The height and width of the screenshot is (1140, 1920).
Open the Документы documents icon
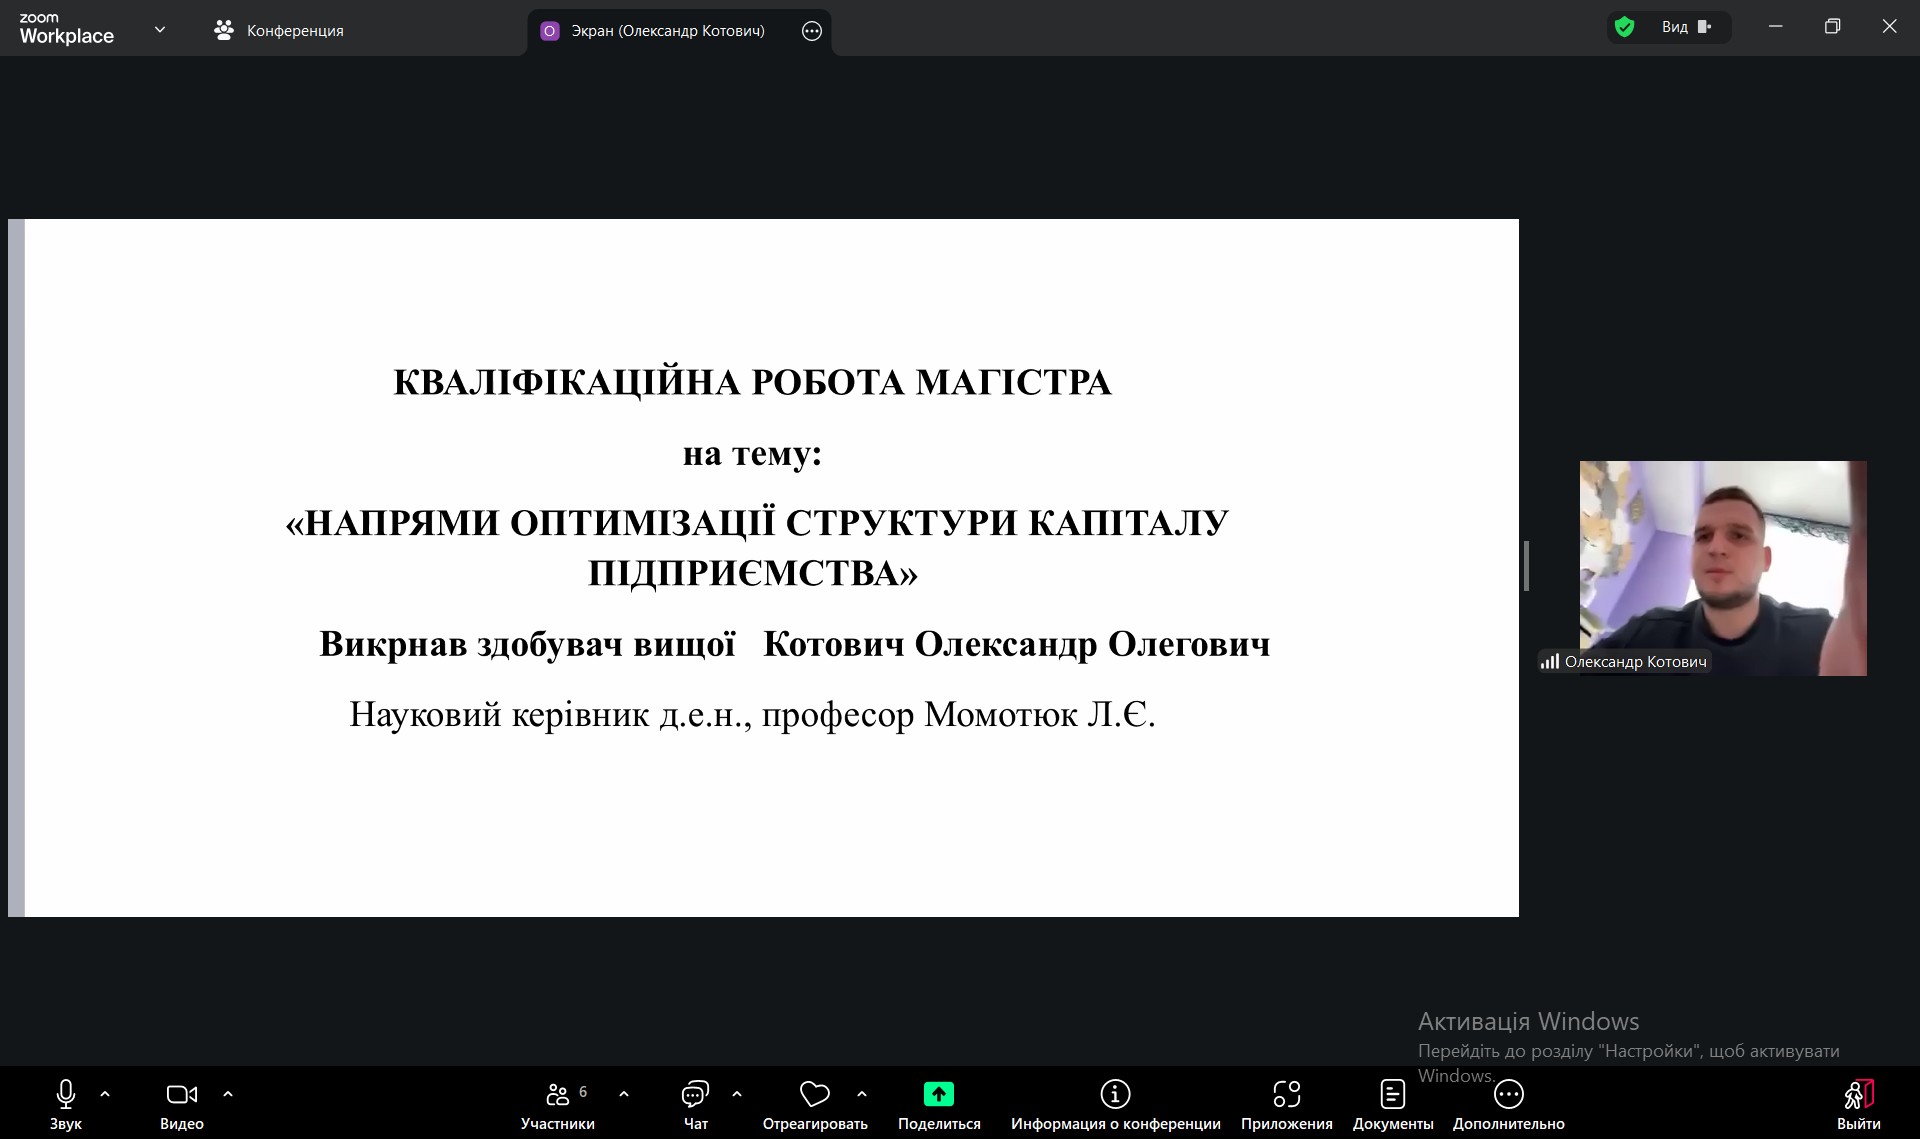coord(1392,1095)
